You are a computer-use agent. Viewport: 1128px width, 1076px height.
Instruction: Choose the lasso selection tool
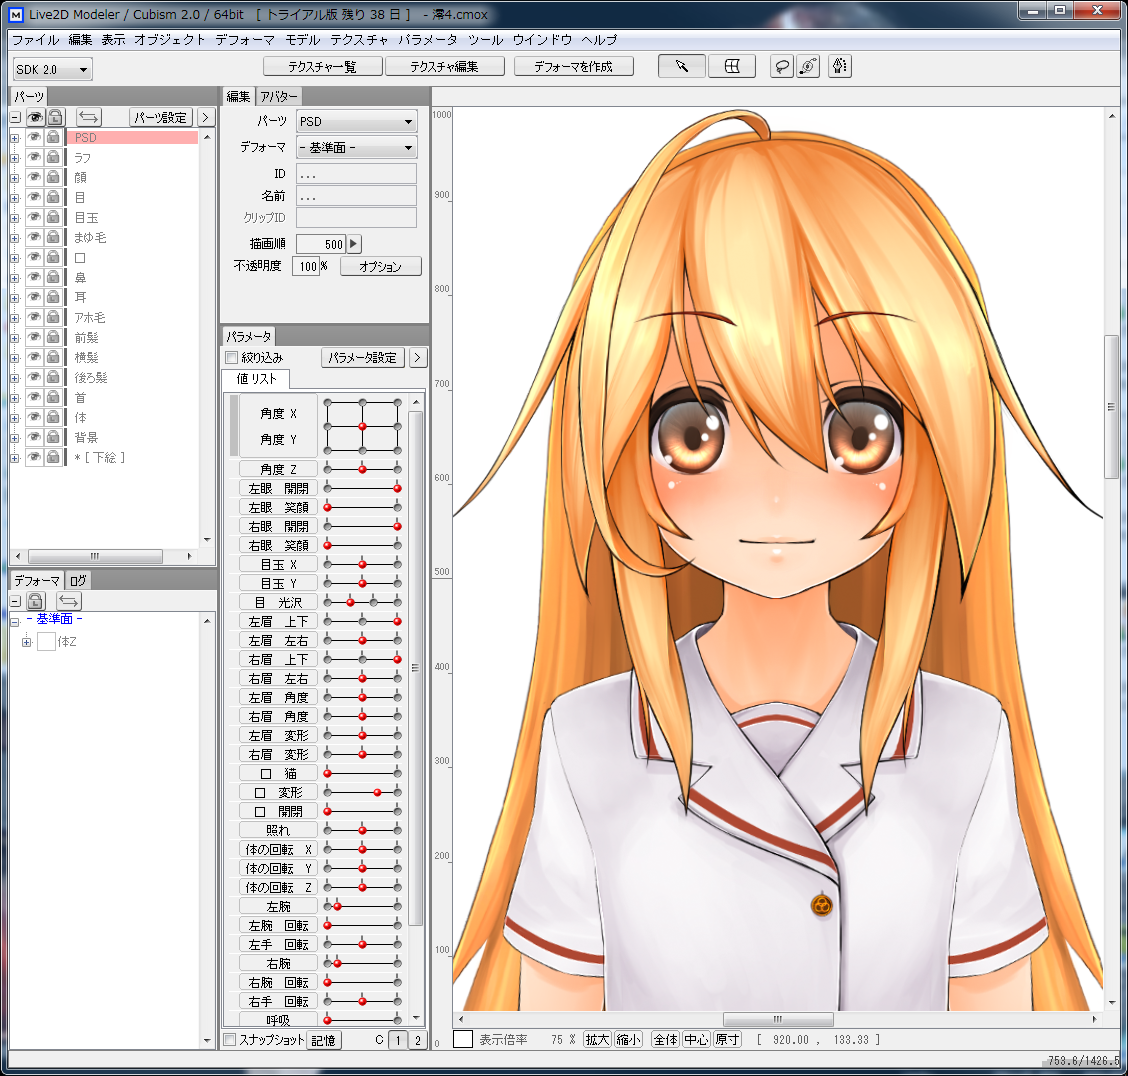(781, 67)
